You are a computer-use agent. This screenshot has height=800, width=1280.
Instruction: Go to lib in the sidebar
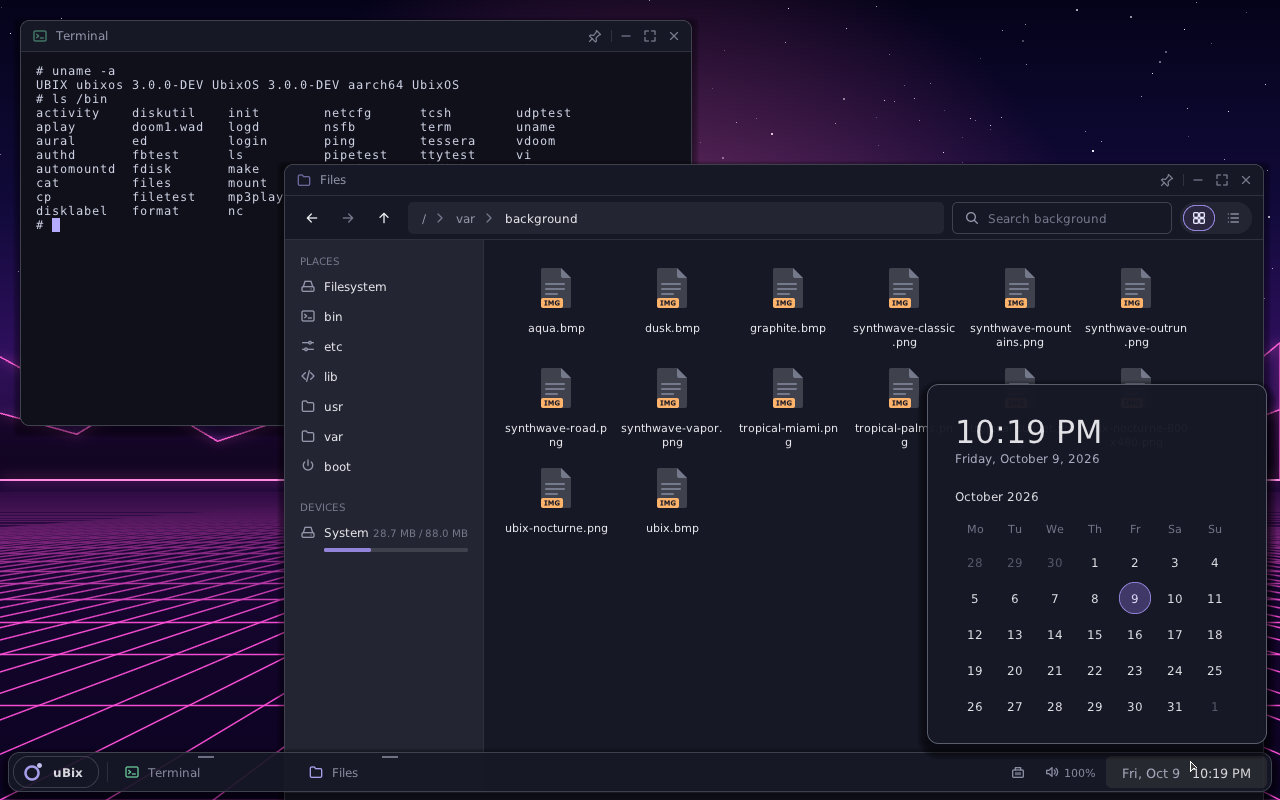pos(384,376)
